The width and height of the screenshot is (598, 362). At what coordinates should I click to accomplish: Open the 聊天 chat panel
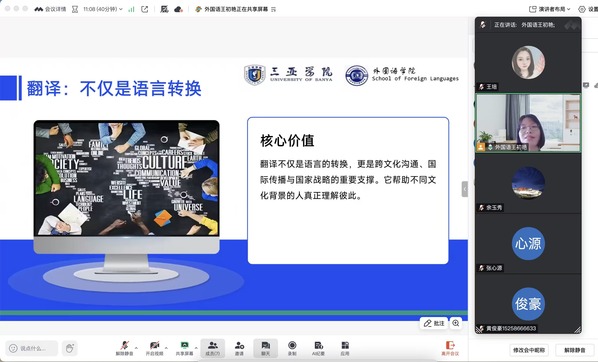[x=265, y=348]
